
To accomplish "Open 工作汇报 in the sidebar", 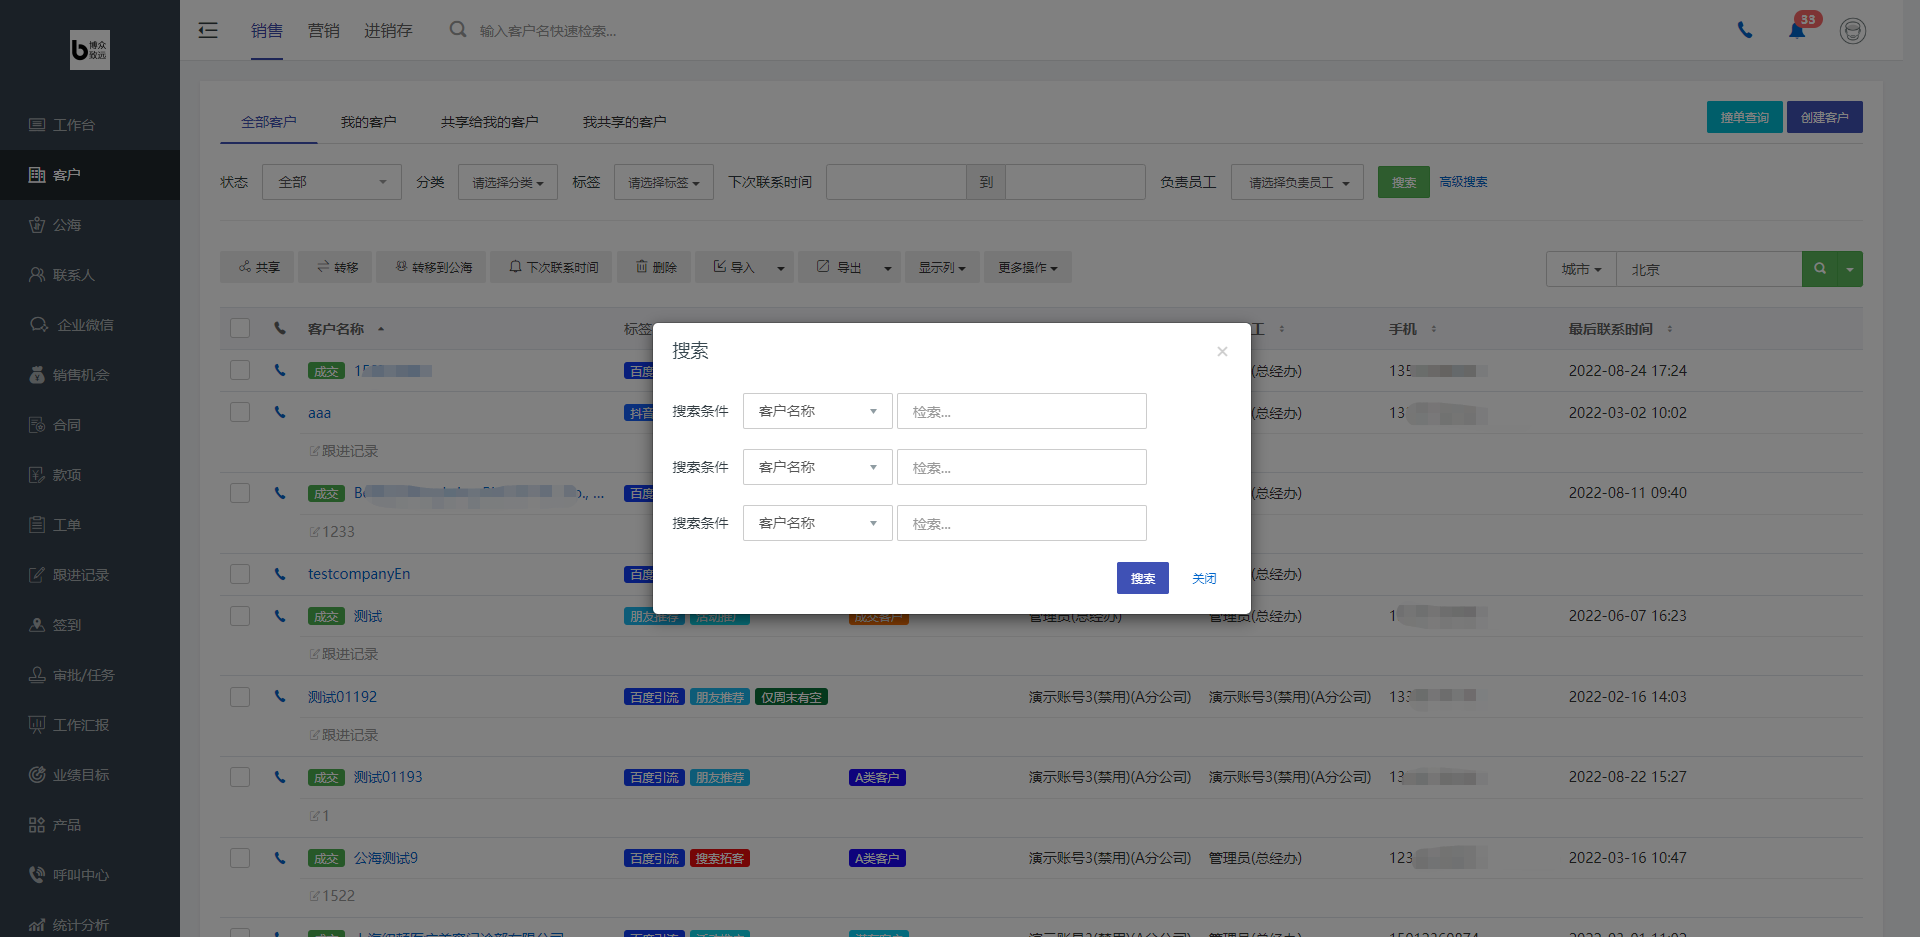I will [x=90, y=725].
